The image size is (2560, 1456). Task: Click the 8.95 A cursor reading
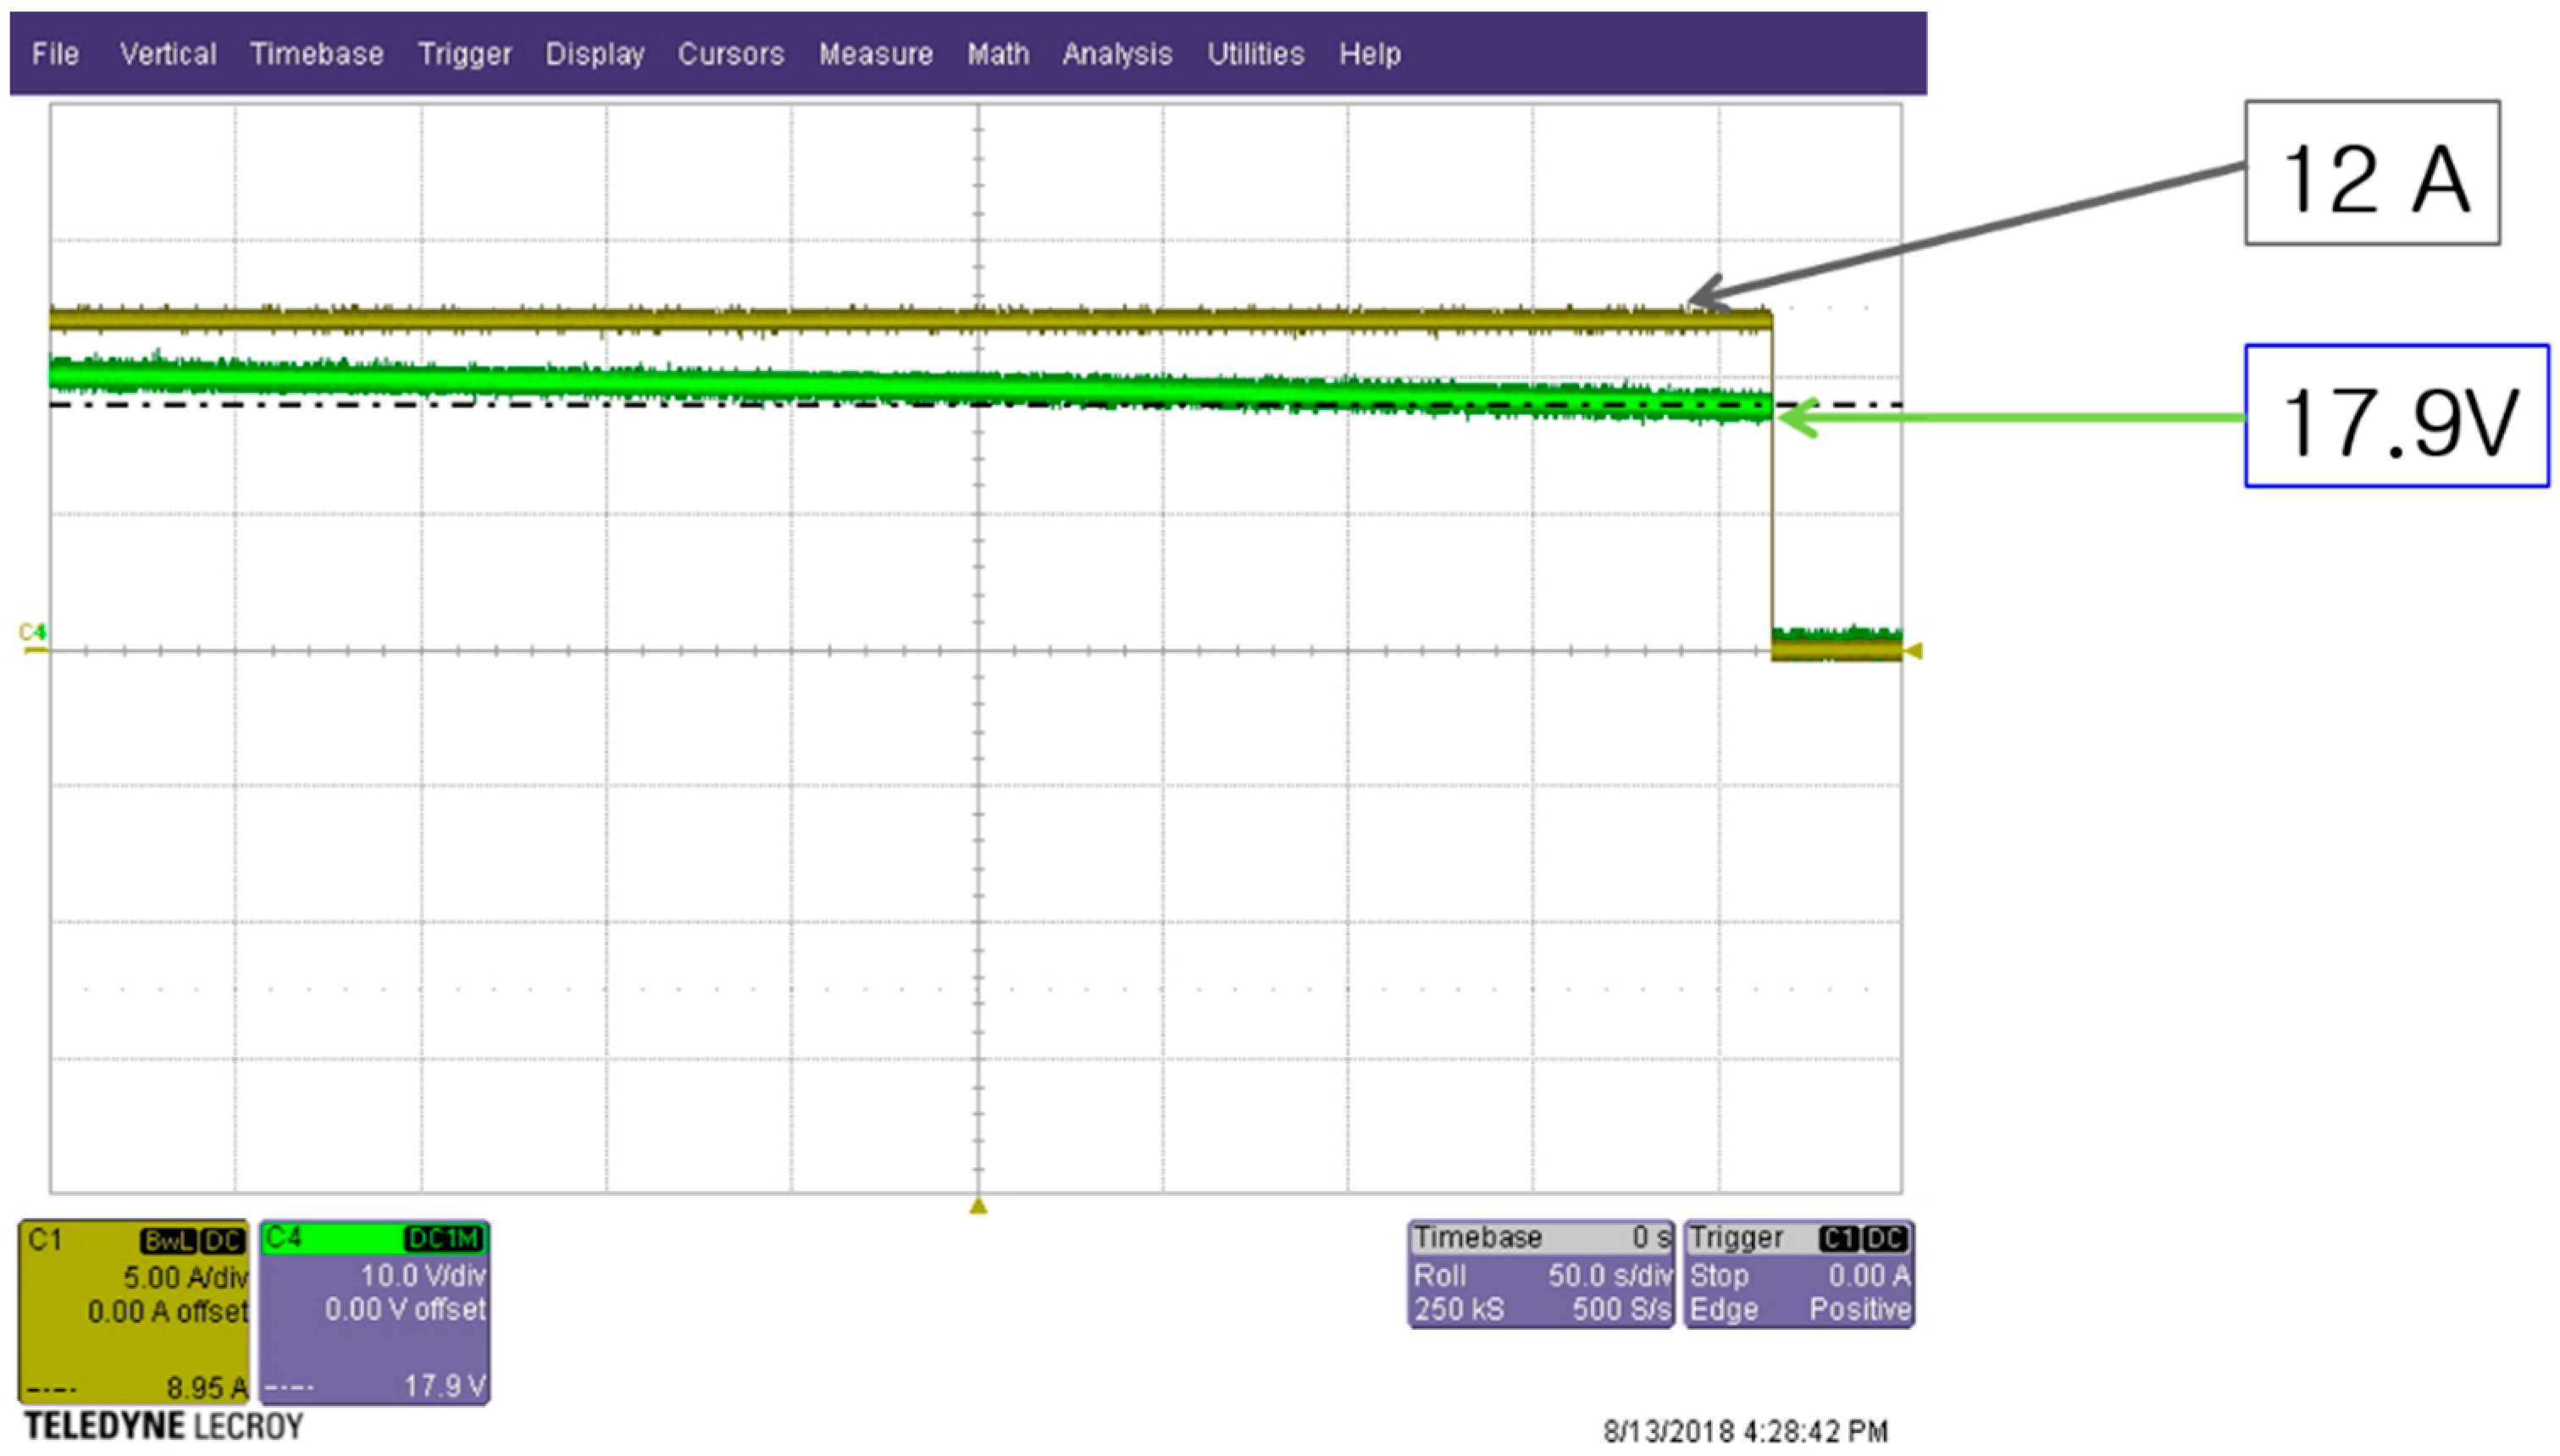207,1387
